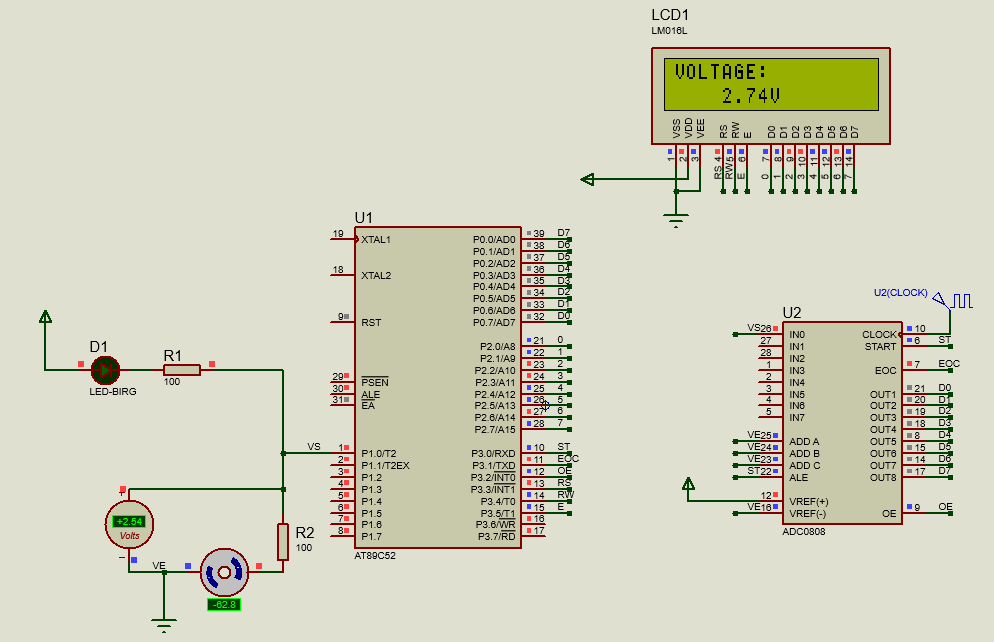
Task: Click the P3.6/WR pin label
Action: click(x=495, y=525)
